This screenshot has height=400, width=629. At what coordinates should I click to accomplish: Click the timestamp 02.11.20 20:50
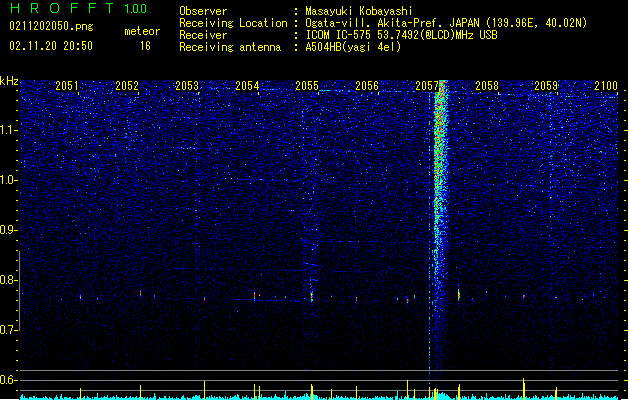tap(51, 46)
